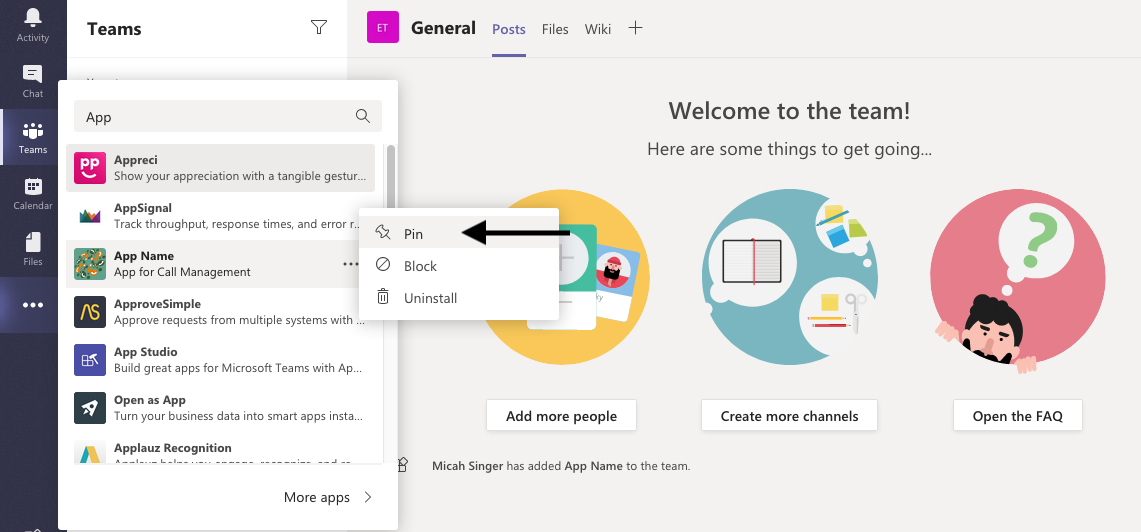Click the More apps ellipsis in sidebar
Screen dimensions: 1141x532
click(x=33, y=305)
